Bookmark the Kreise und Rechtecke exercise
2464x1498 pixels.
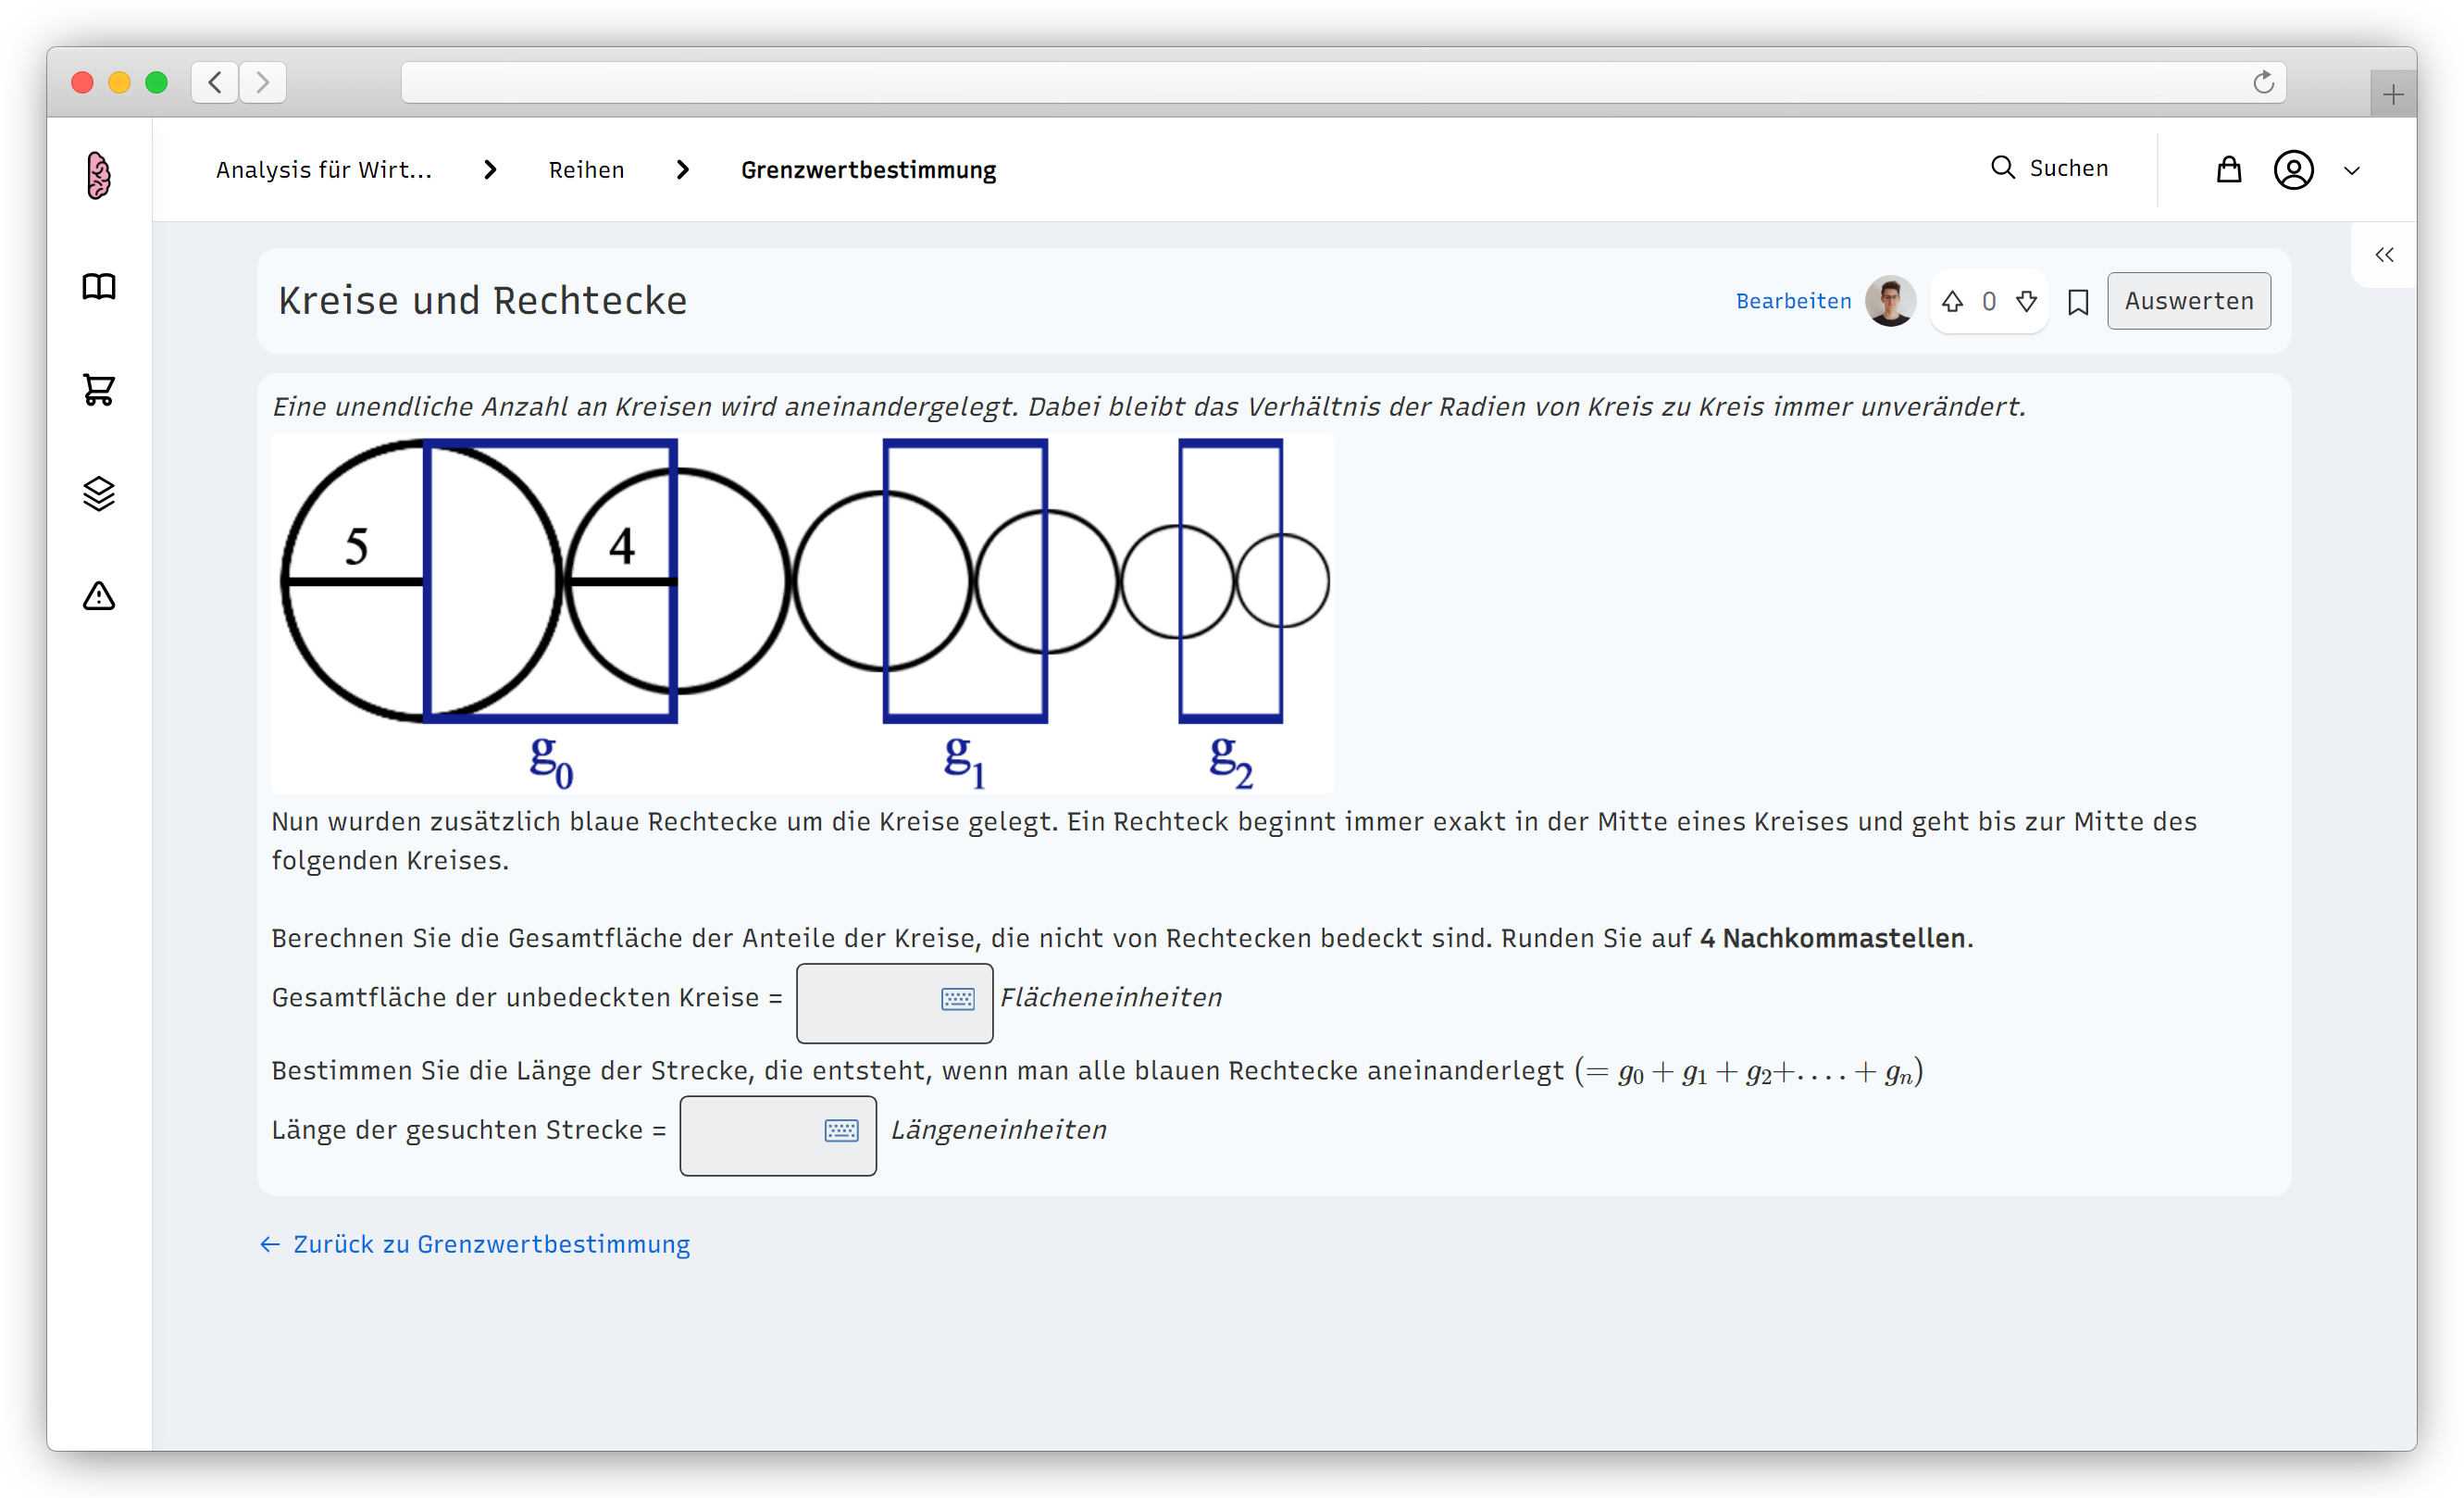[2078, 302]
